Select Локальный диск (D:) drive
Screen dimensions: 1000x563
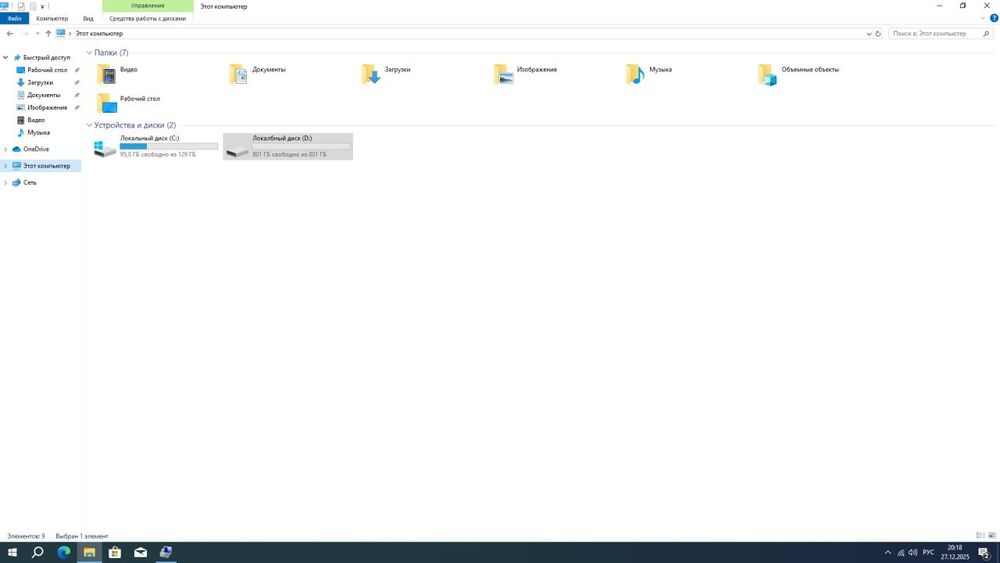pos(288,146)
